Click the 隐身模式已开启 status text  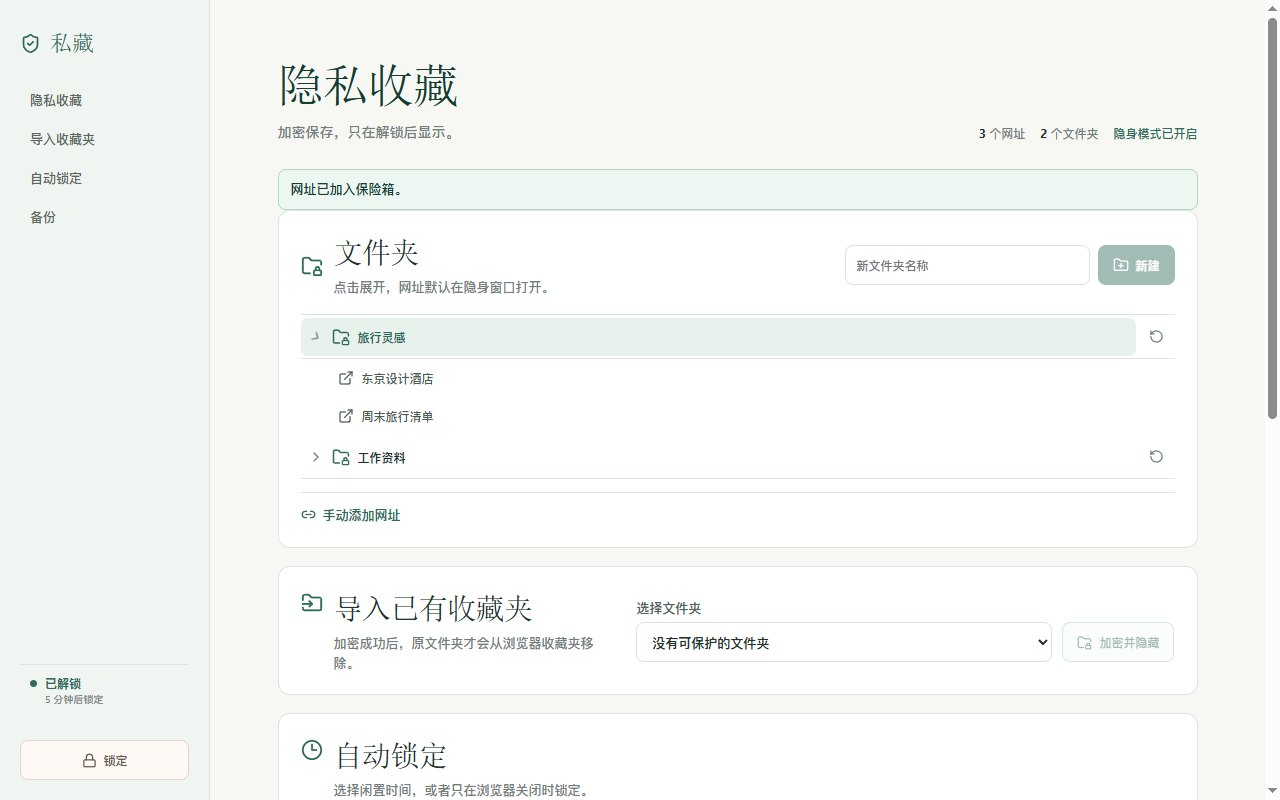click(1155, 134)
